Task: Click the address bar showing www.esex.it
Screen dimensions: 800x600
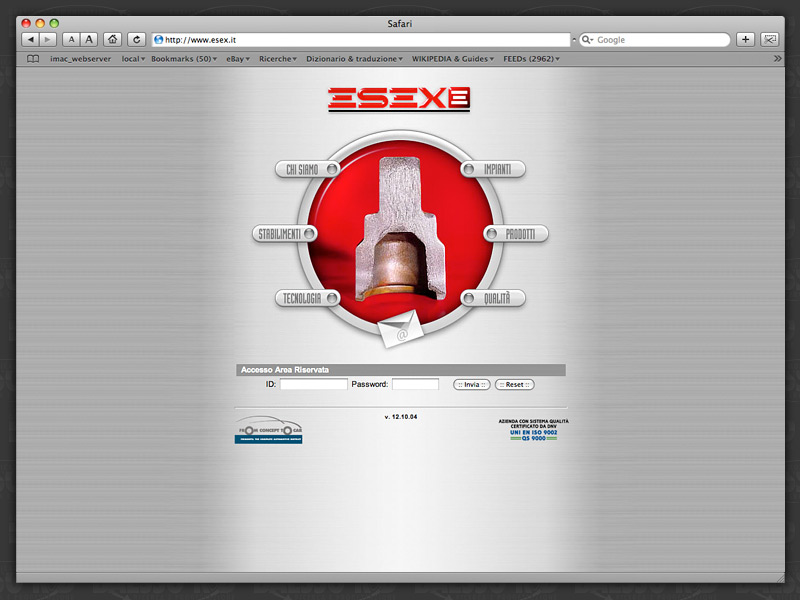Action: click(x=361, y=39)
